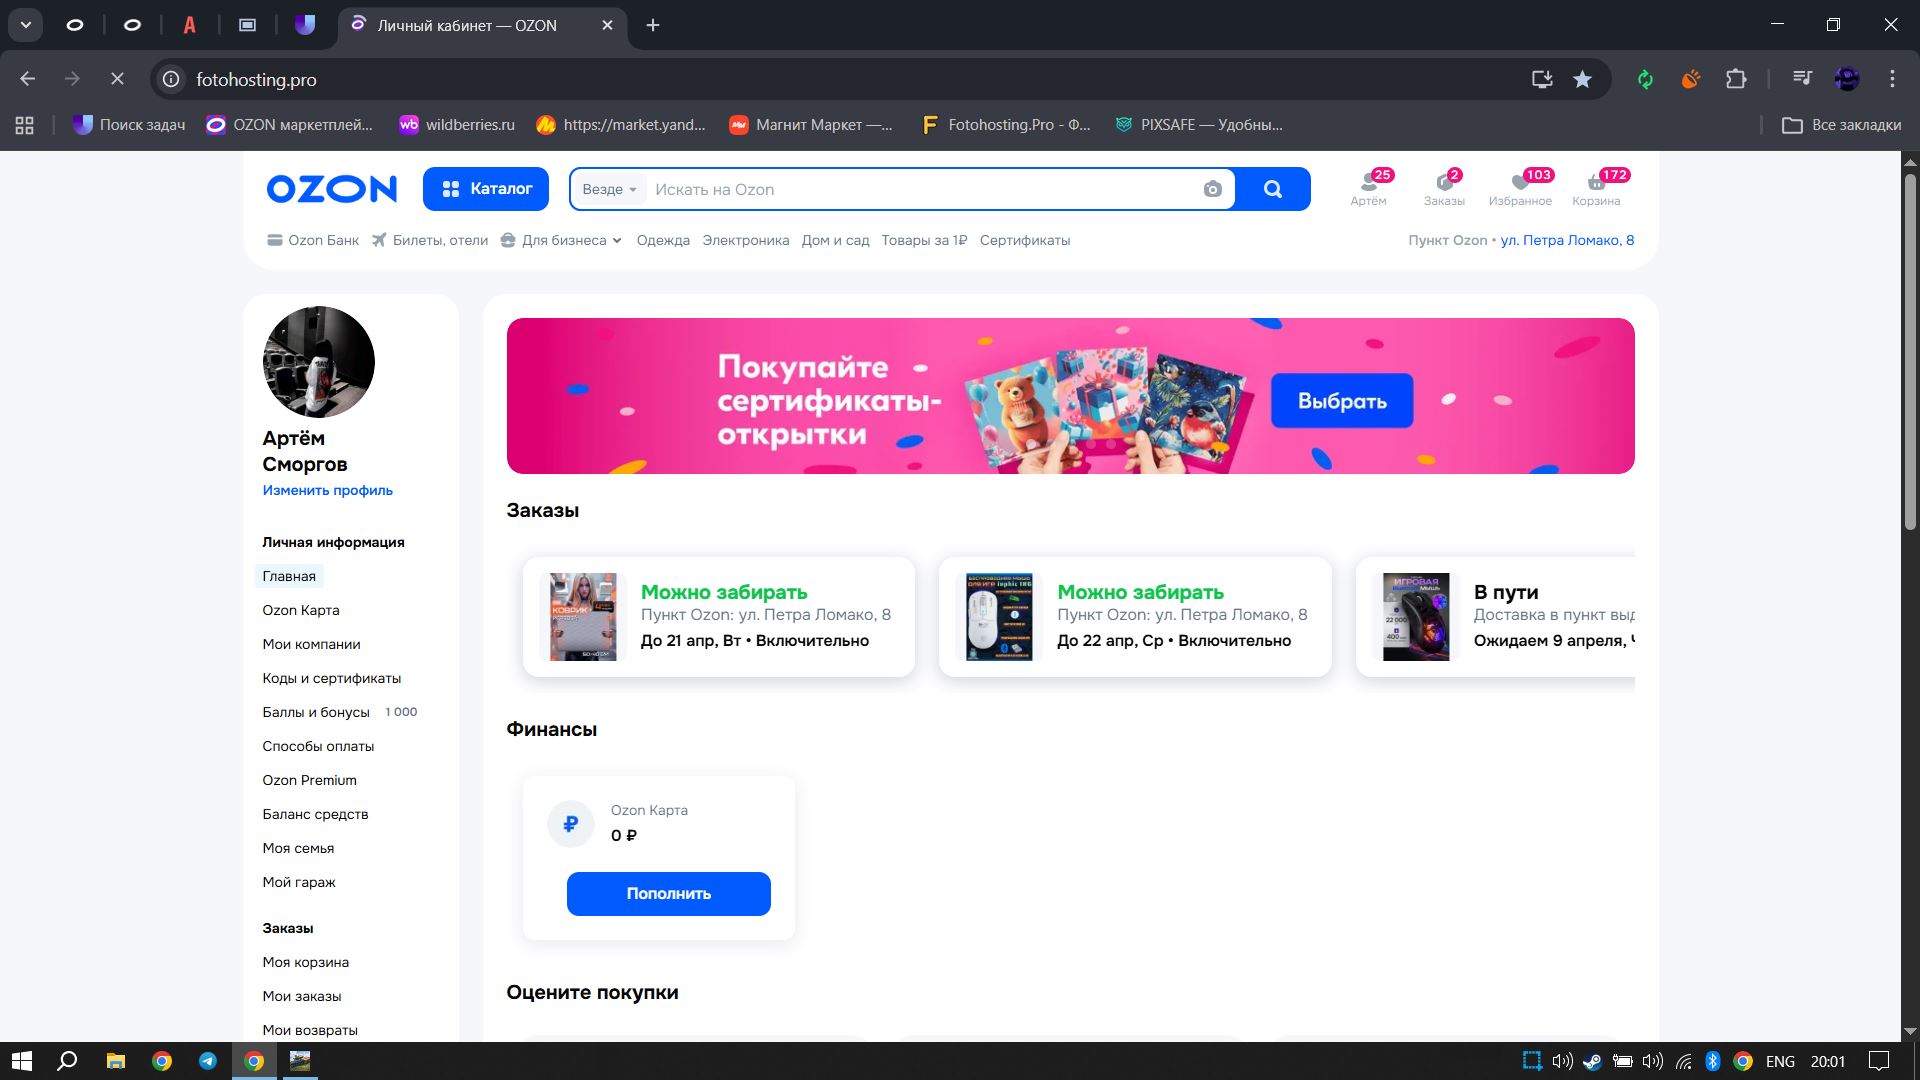Screen dimensions: 1920x1080
Task: Click the Искать на Ozon search field
Action: tap(920, 189)
